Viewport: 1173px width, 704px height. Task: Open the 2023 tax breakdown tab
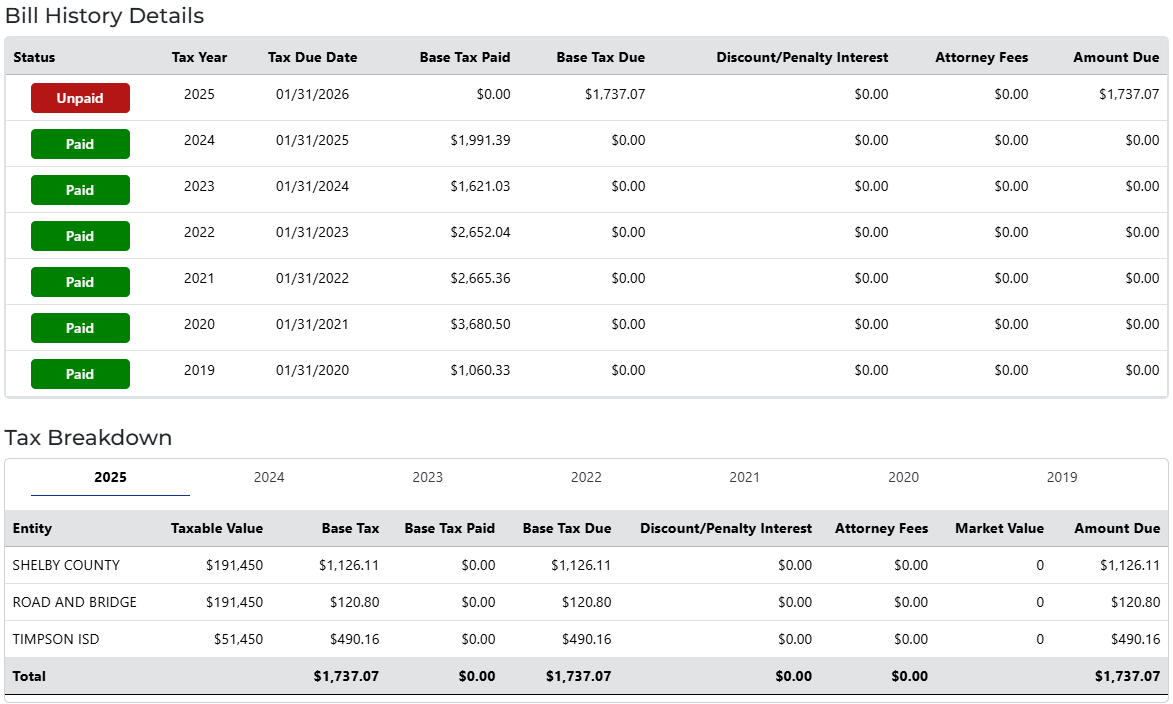pyautogui.click(x=427, y=477)
